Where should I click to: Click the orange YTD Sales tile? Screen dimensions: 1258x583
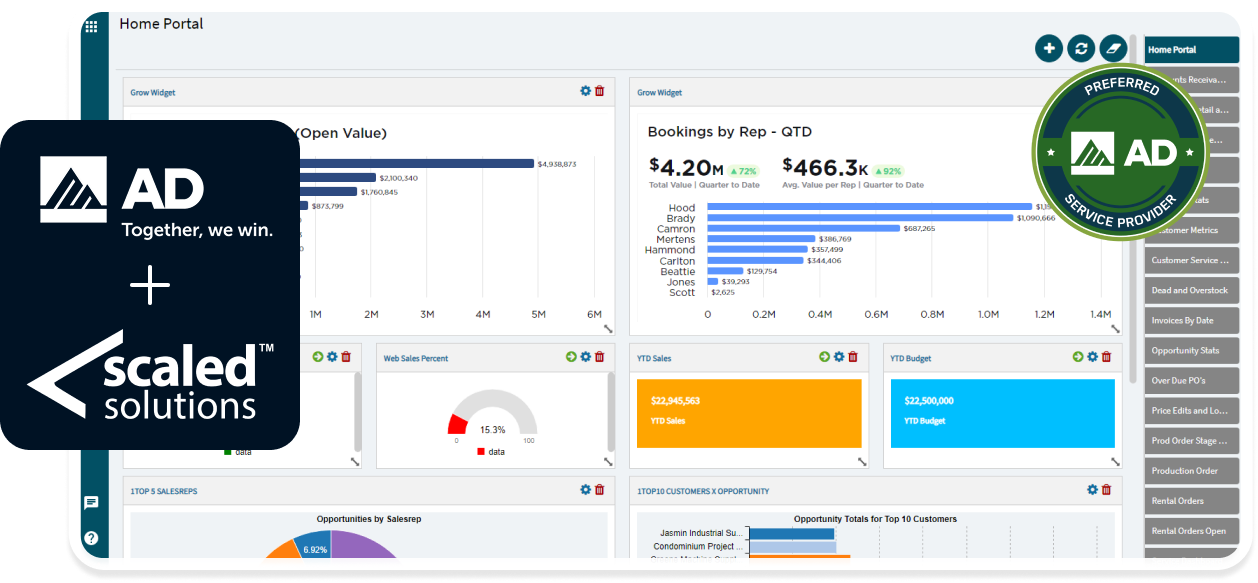pyautogui.click(x=749, y=413)
